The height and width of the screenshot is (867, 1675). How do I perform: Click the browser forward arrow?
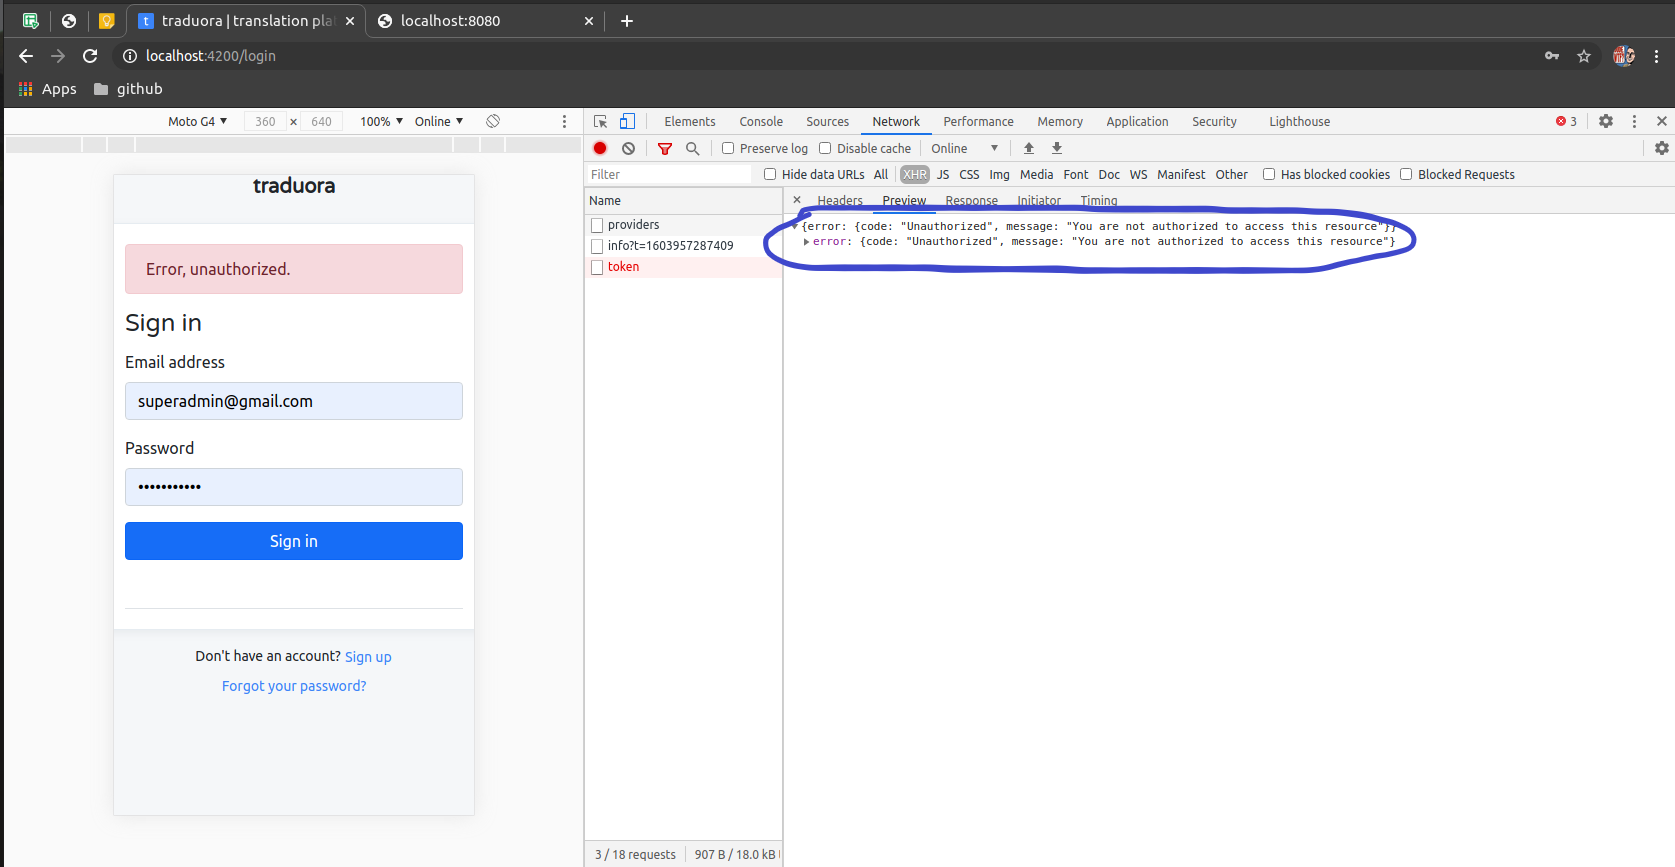pyautogui.click(x=58, y=56)
